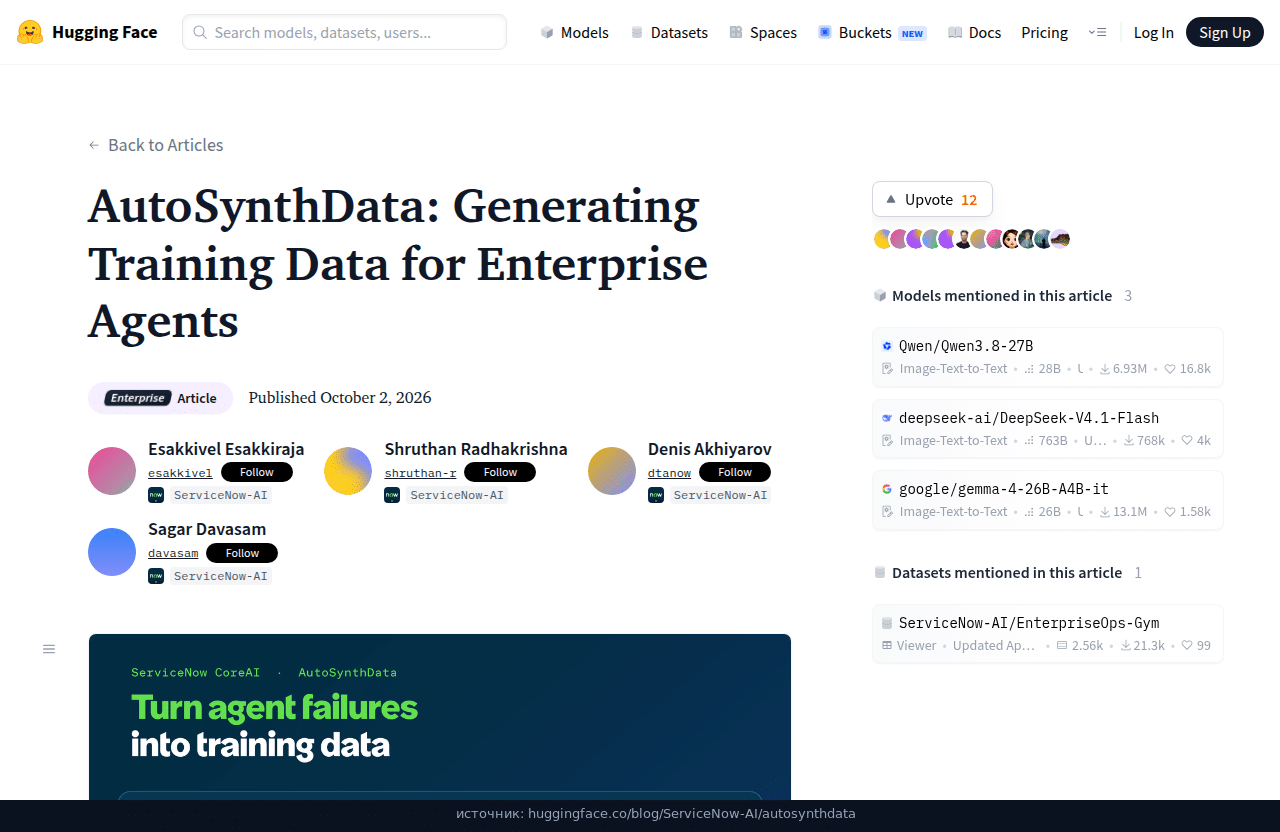Click the Hugging Face brand name text
Viewport: 1280px width, 832px height.
coord(105,32)
